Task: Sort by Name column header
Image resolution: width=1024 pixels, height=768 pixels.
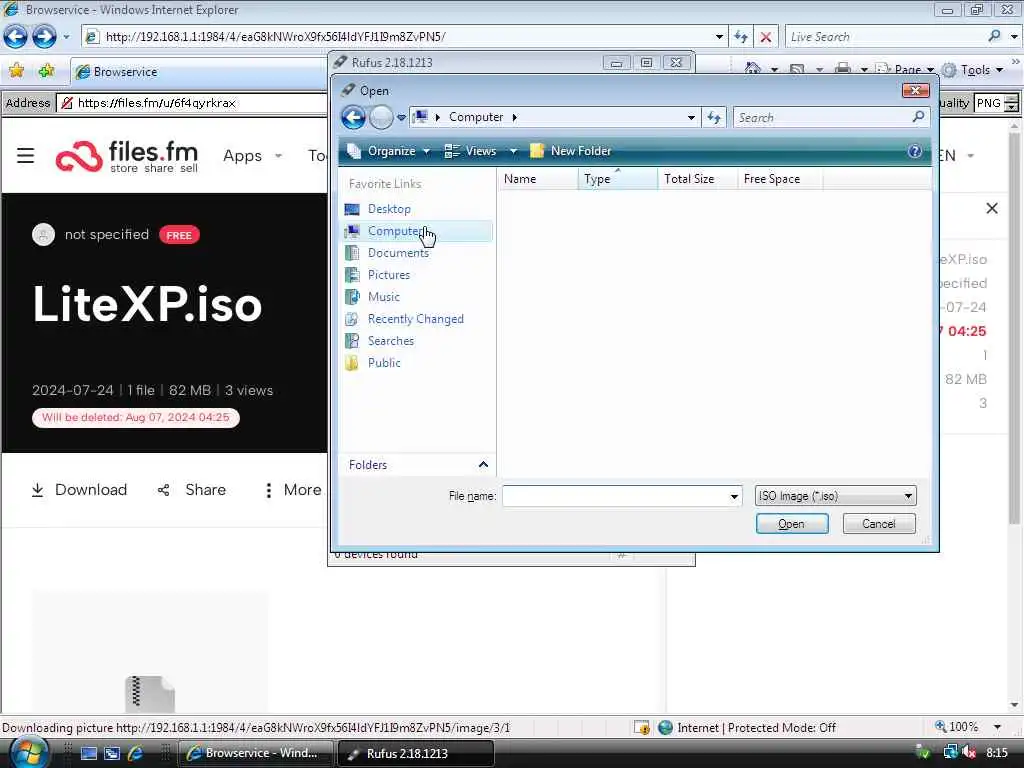Action: pos(538,179)
